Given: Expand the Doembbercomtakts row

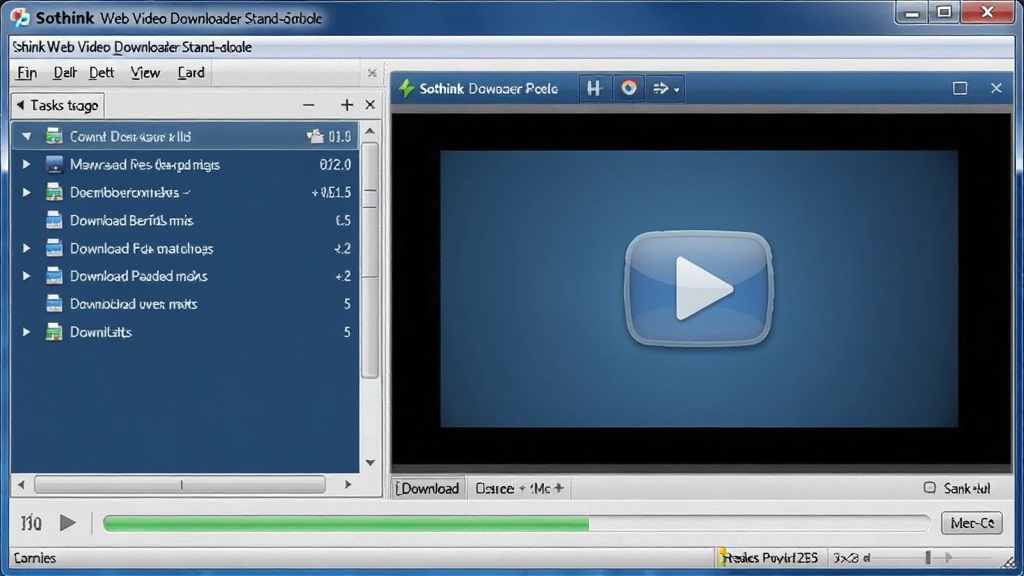Looking at the screenshot, I should tap(26, 192).
